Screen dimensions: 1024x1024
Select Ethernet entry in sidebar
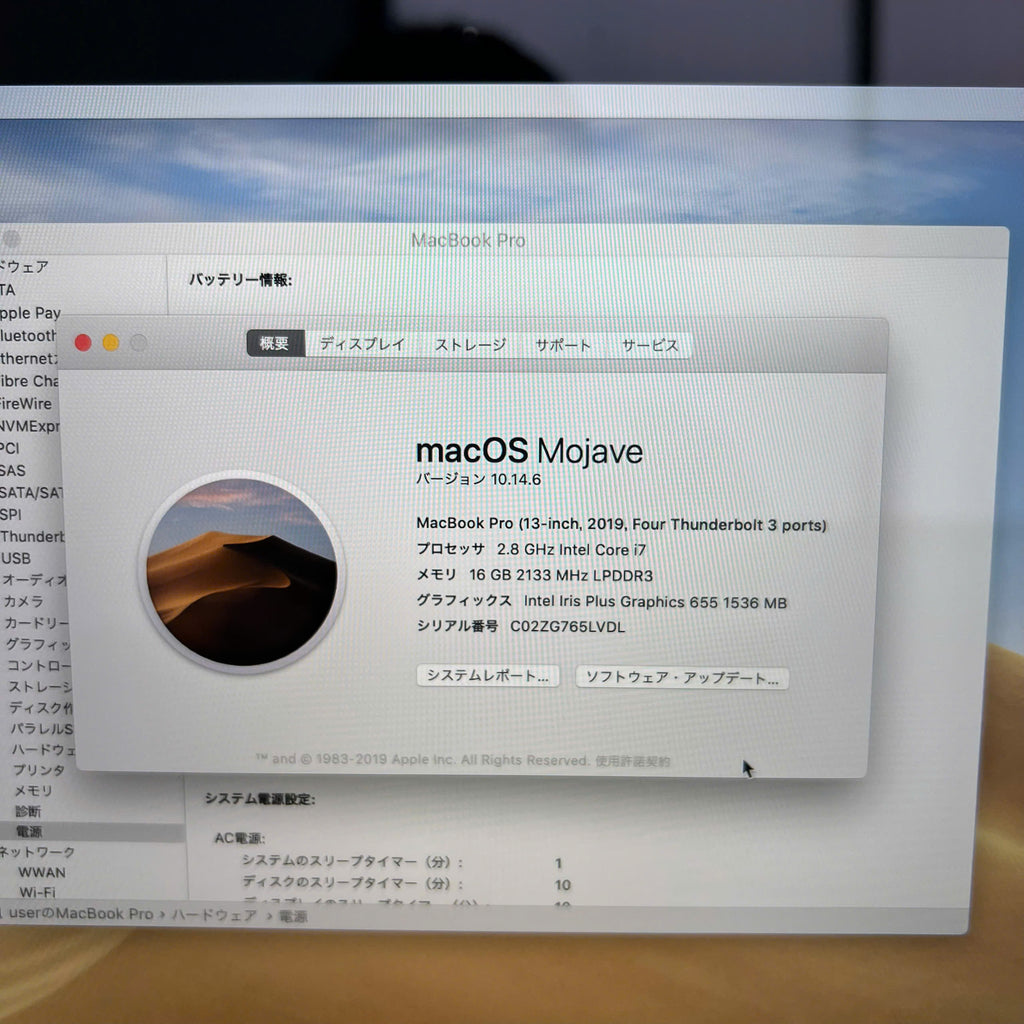click(29, 359)
